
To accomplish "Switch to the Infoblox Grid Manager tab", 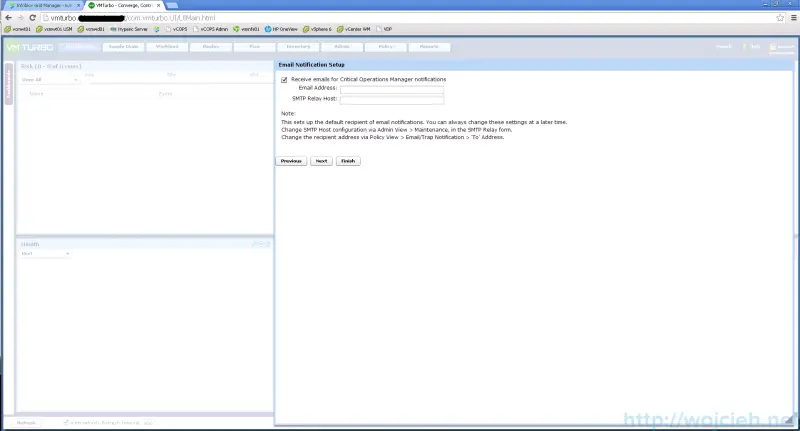I will coord(43,6).
